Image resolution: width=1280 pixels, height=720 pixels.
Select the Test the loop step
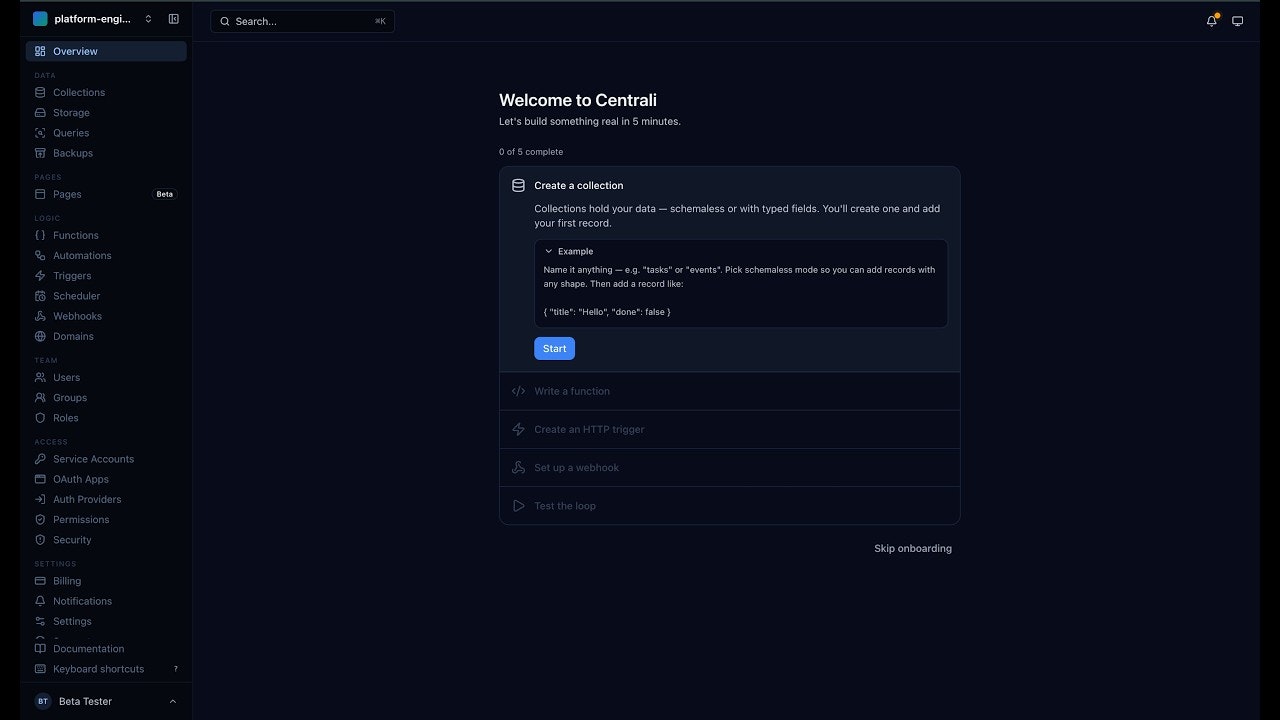pyautogui.click(x=730, y=505)
